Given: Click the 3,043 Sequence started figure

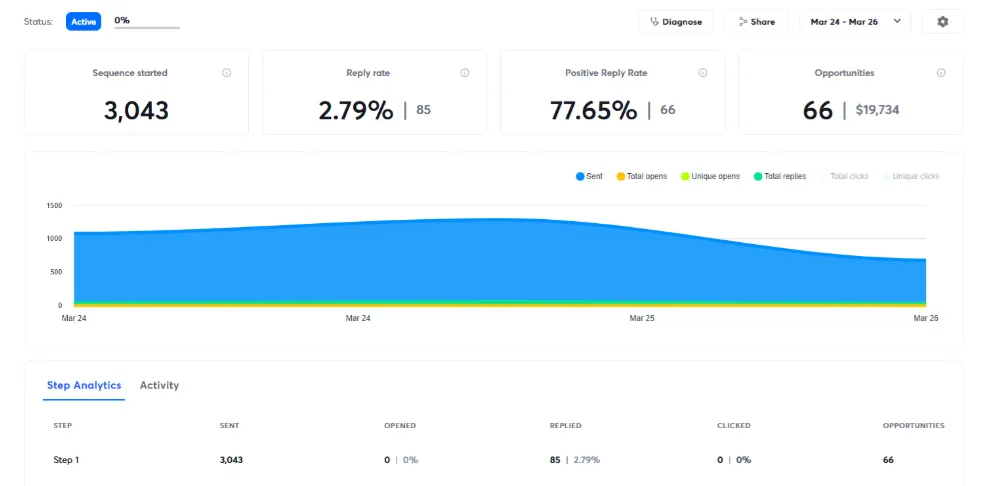Looking at the screenshot, I should pos(137,110).
